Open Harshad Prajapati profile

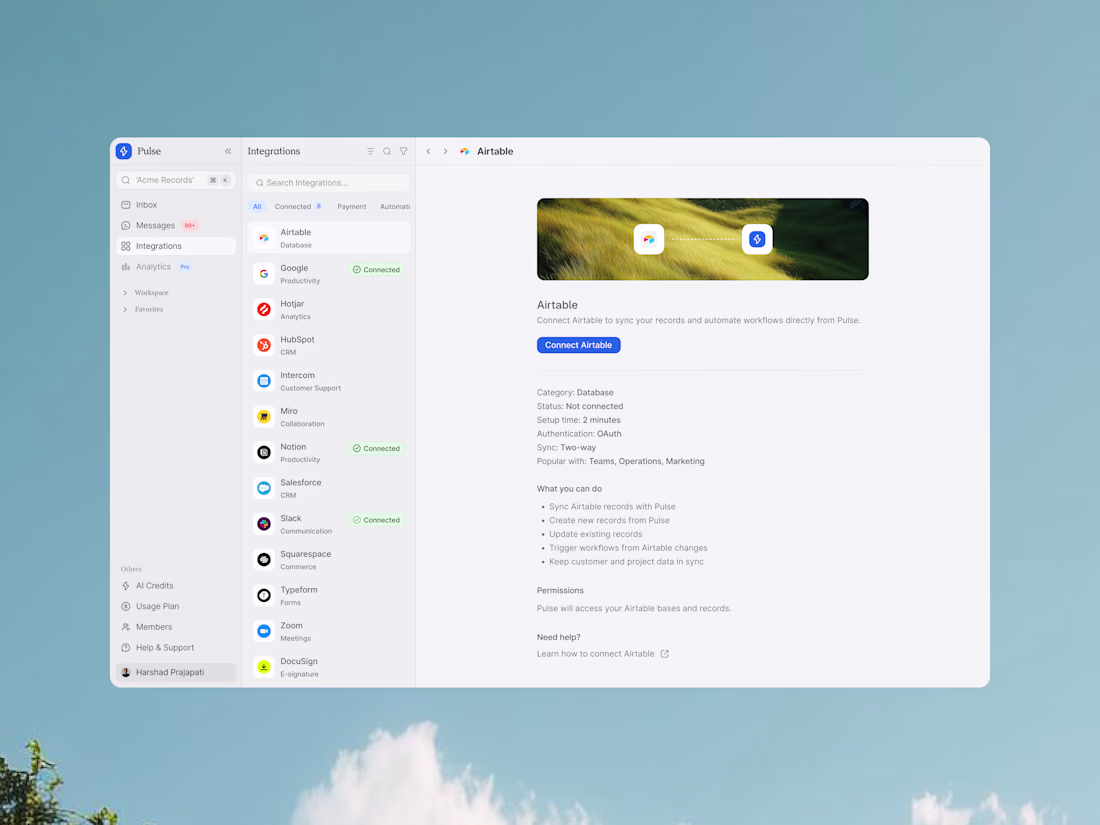pyautogui.click(x=175, y=672)
